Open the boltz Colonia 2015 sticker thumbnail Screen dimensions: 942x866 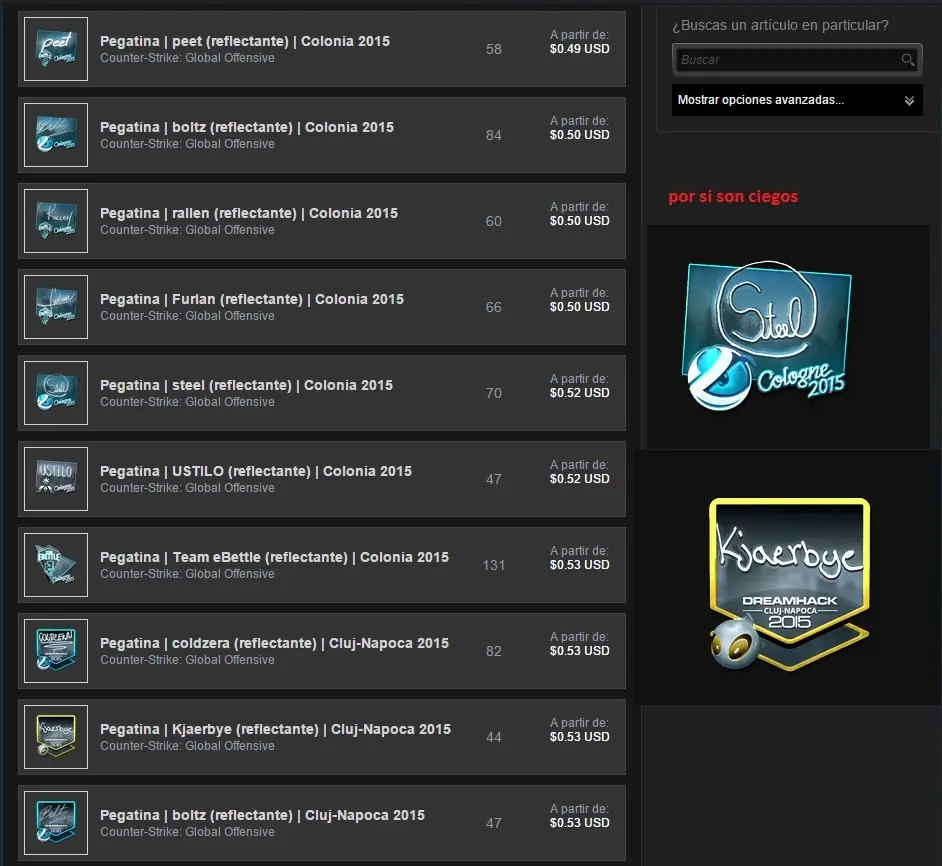click(x=56, y=135)
